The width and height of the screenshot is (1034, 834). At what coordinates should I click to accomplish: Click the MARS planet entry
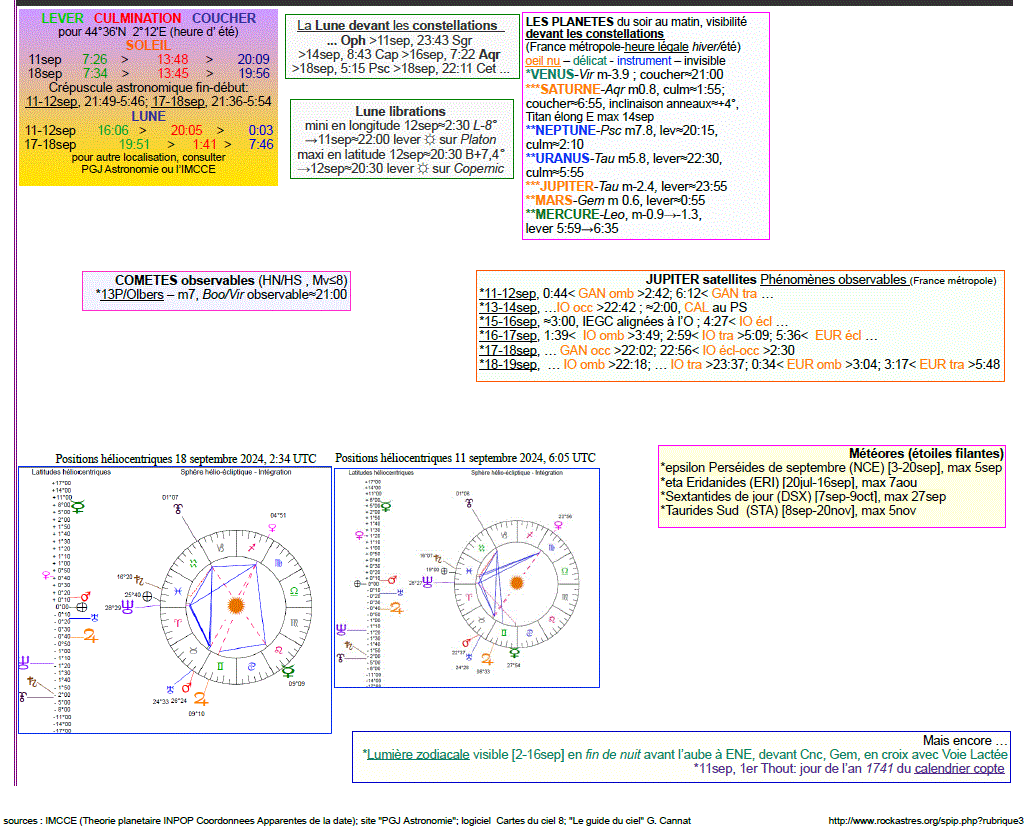pyautogui.click(x=615, y=200)
